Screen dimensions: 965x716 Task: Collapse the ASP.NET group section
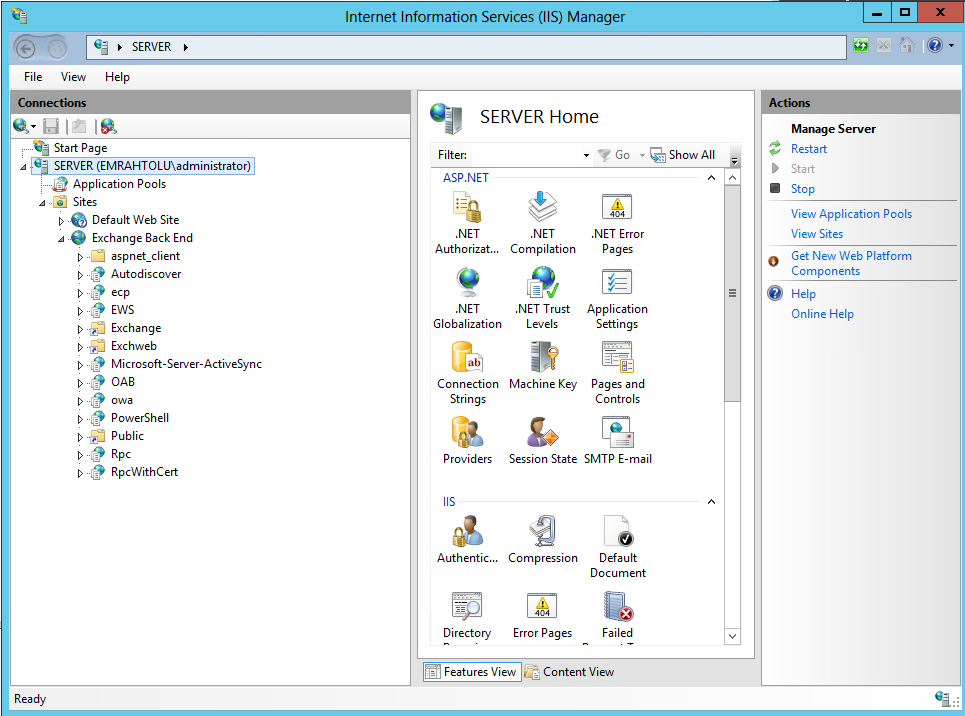(711, 178)
